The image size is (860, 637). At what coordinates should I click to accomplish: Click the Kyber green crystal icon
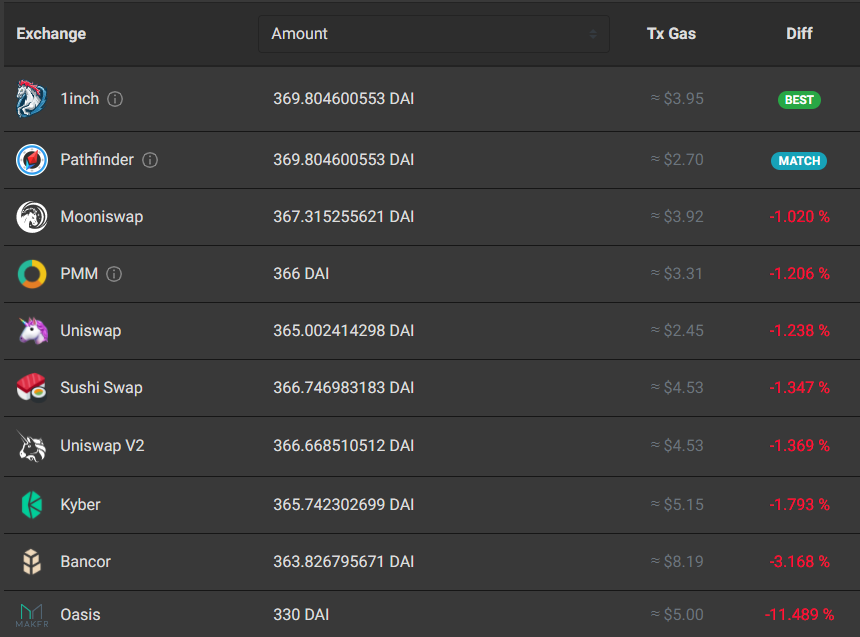pos(32,505)
